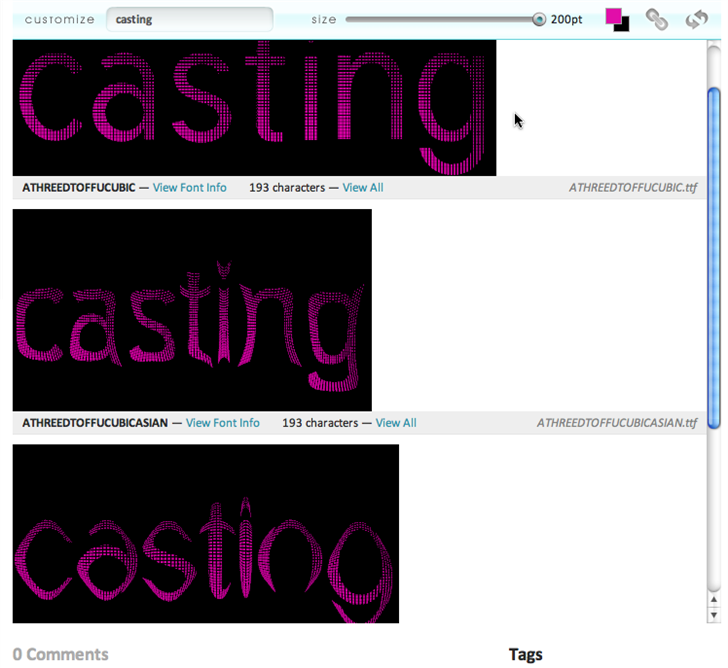Click the scrollbar up arrow
The image size is (728, 668).
pyautogui.click(x=713, y=599)
